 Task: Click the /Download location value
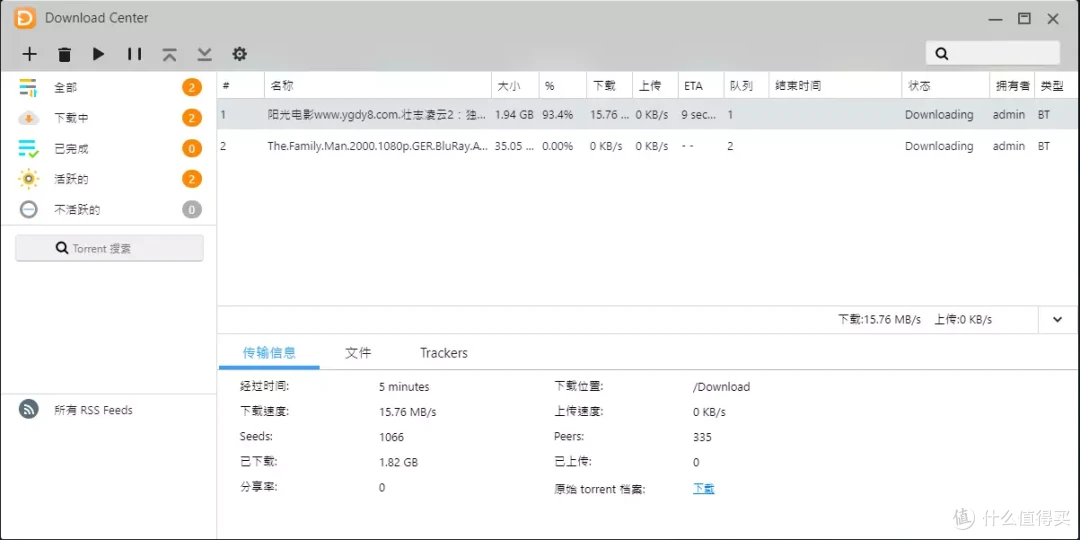721,387
